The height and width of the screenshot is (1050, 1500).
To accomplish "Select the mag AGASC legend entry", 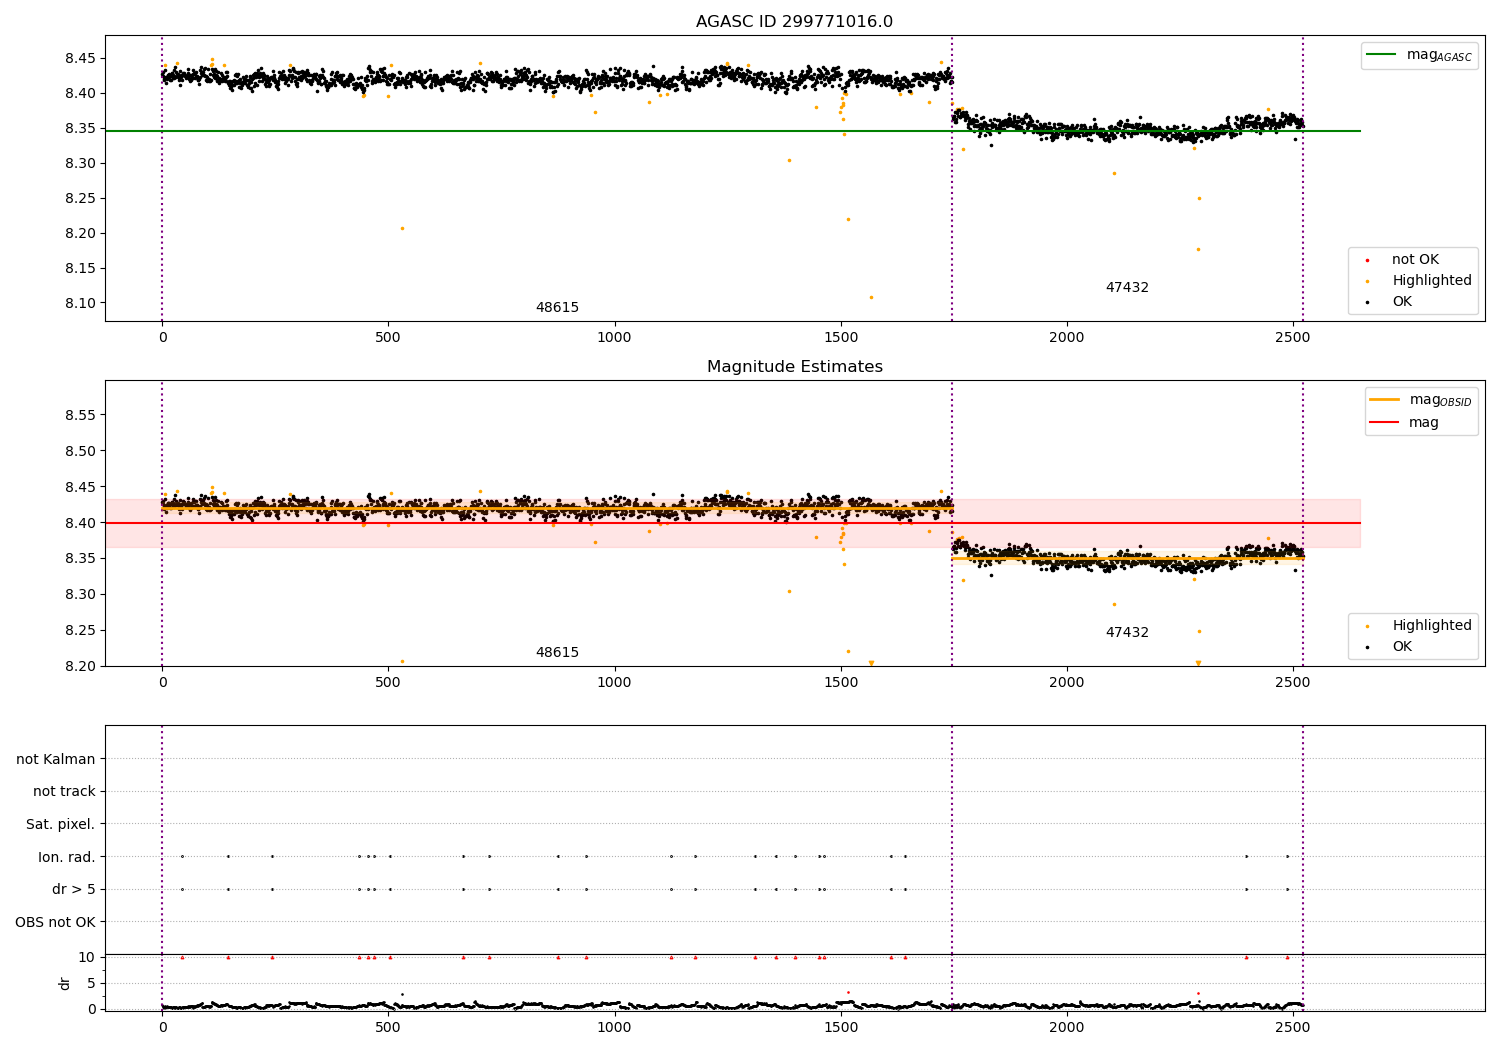I will pos(1419,55).
